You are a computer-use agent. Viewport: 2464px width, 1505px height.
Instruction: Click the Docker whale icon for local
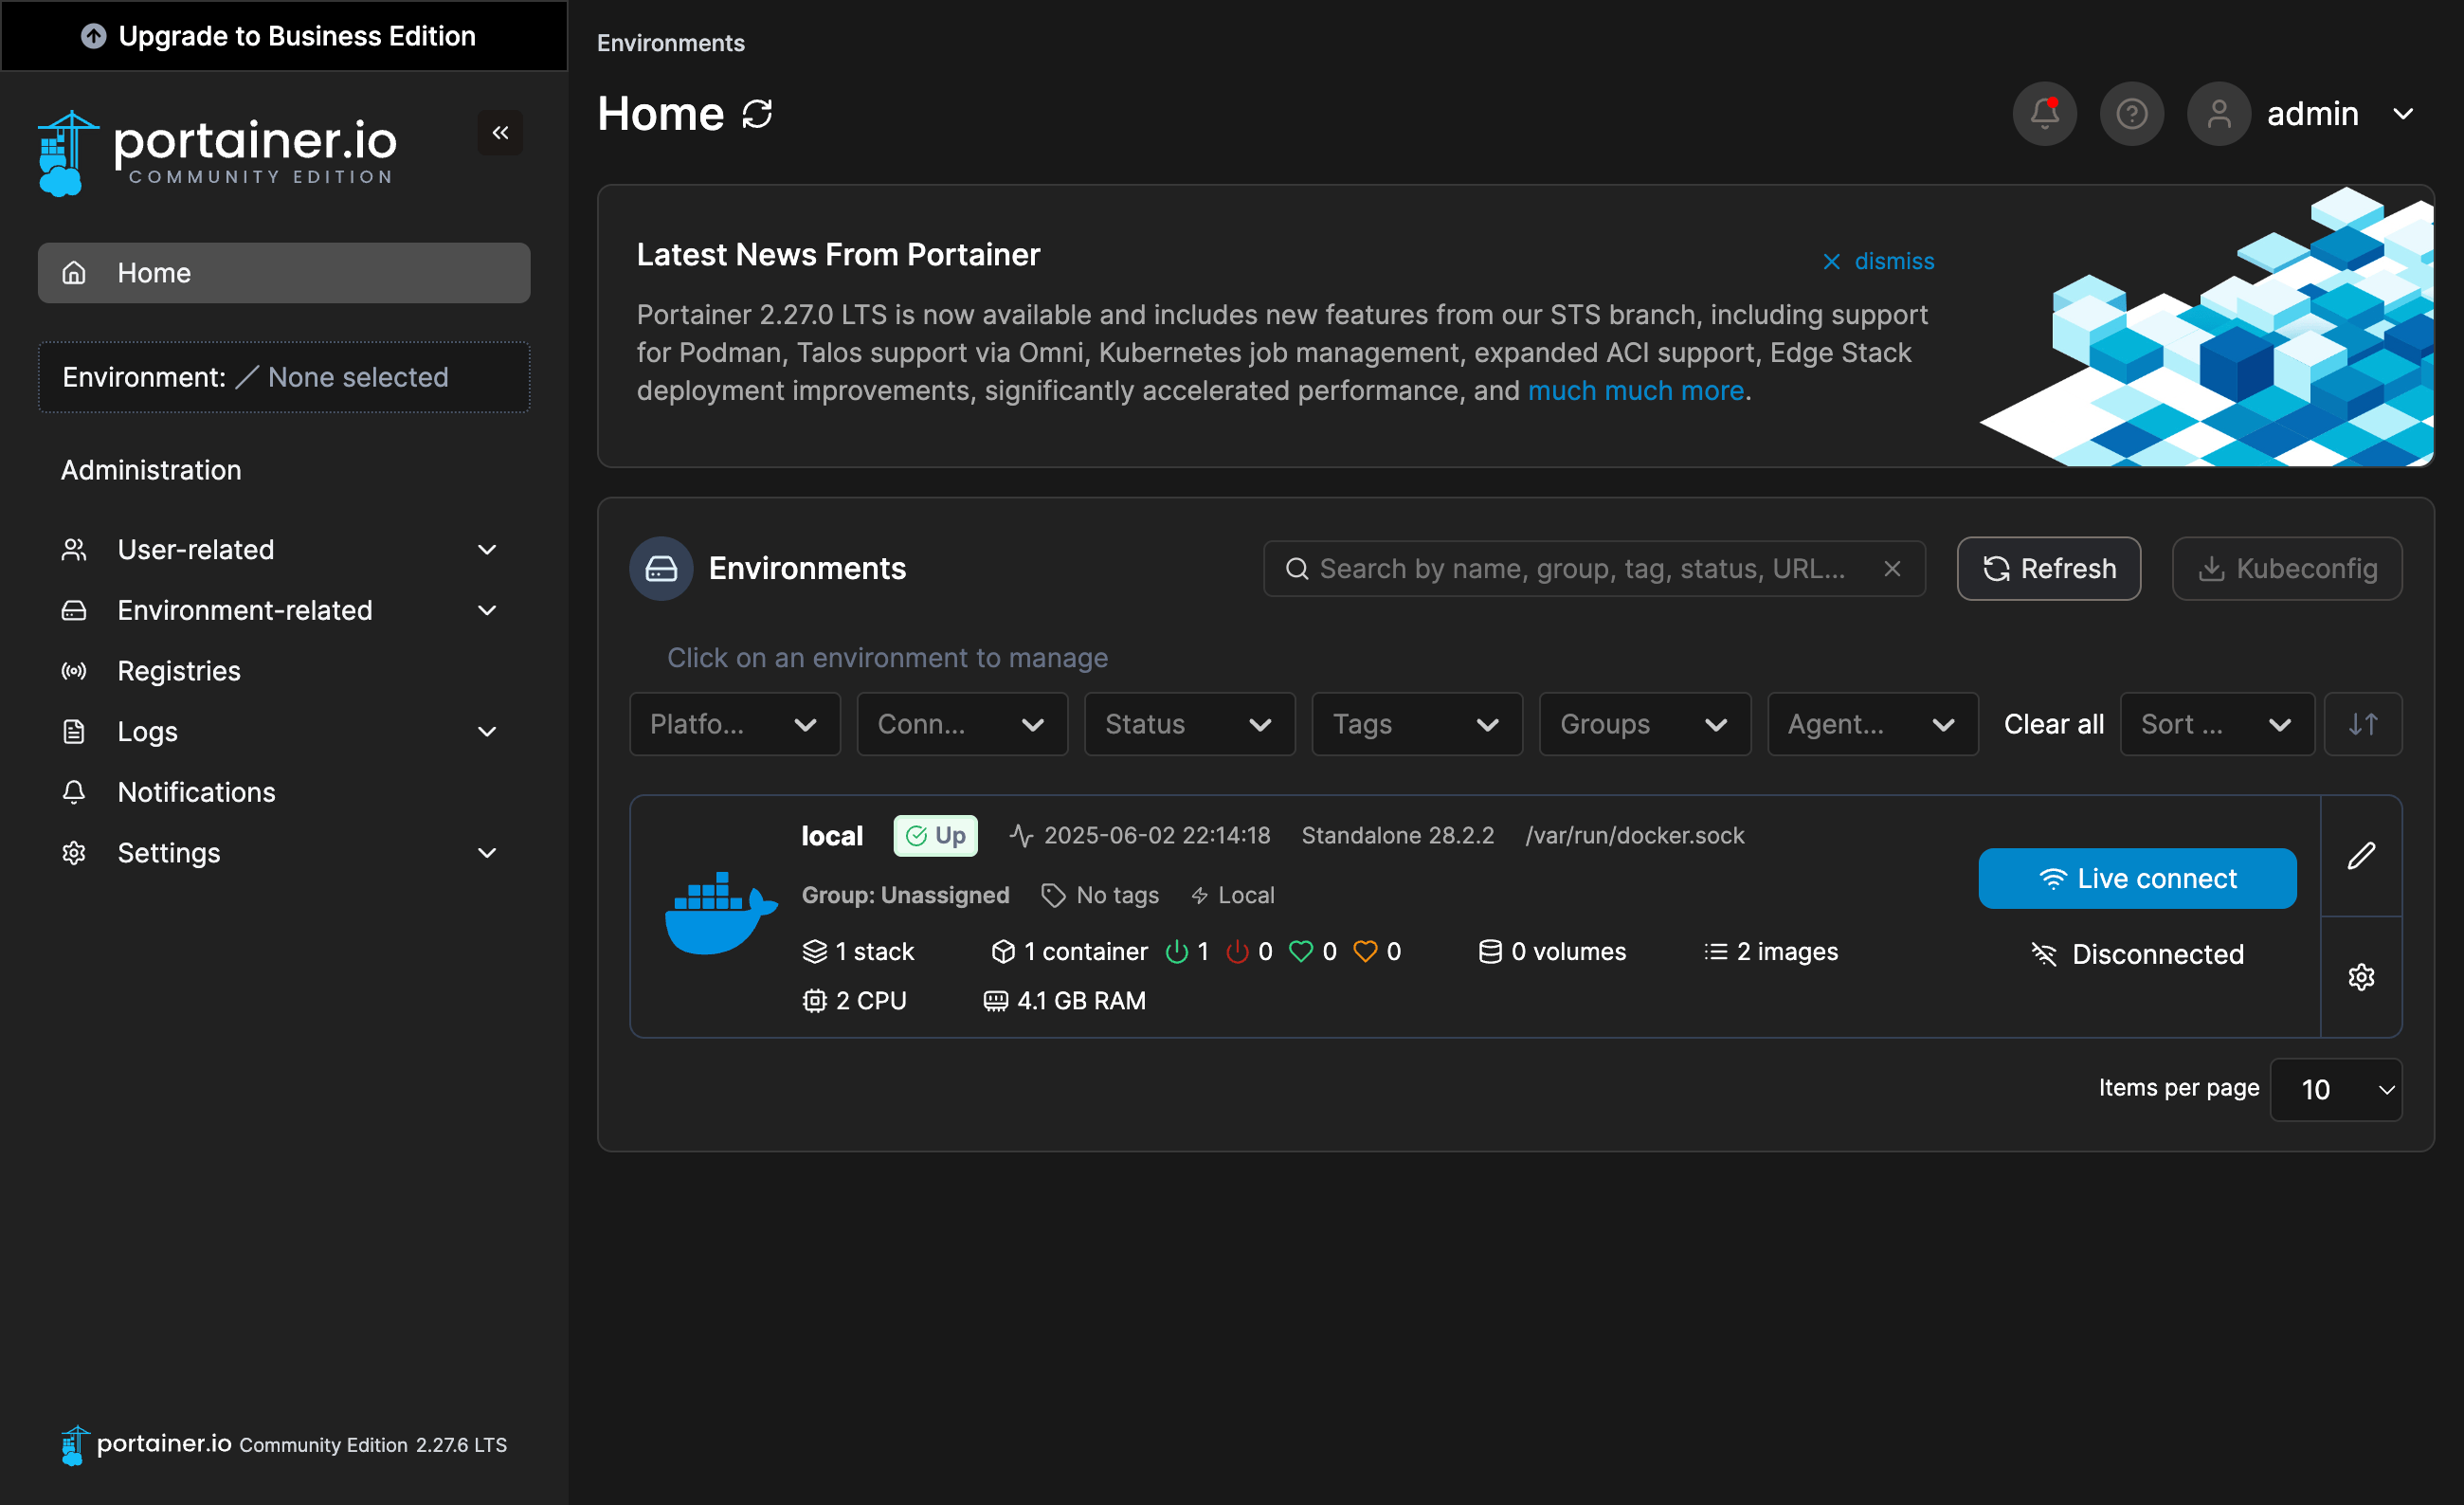tap(720, 914)
